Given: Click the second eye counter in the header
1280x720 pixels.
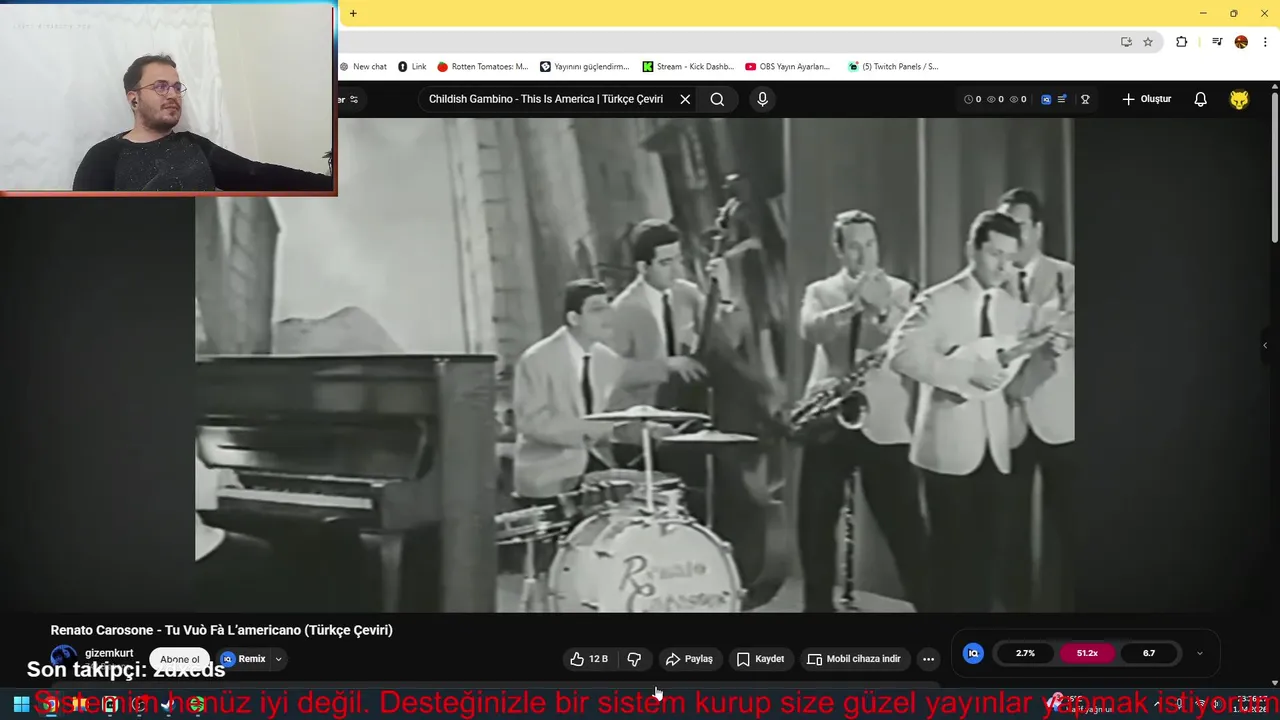Looking at the screenshot, I should coord(1018,99).
